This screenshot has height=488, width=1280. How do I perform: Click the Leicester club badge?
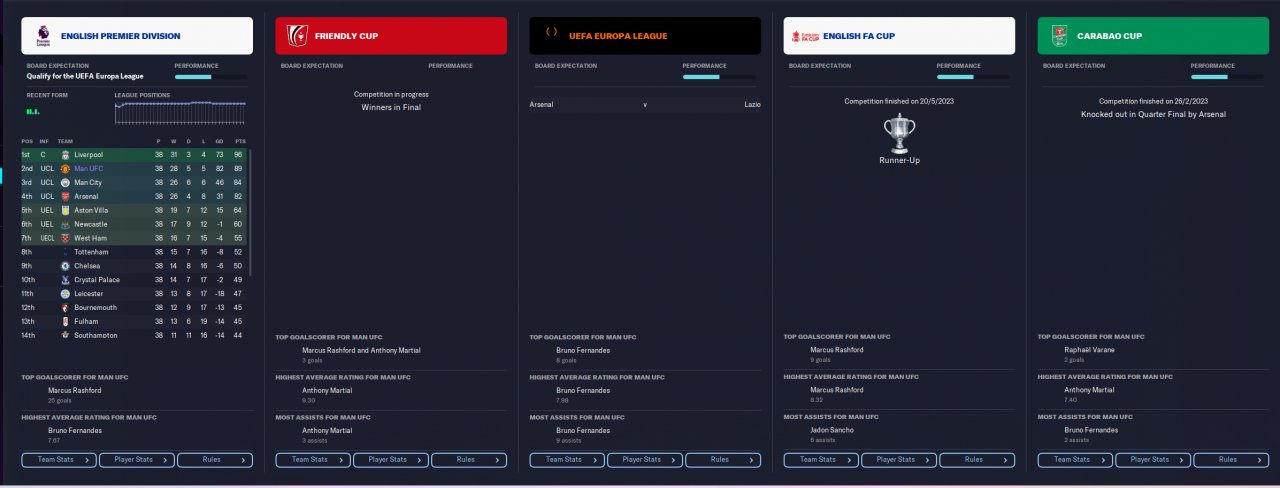coord(65,294)
